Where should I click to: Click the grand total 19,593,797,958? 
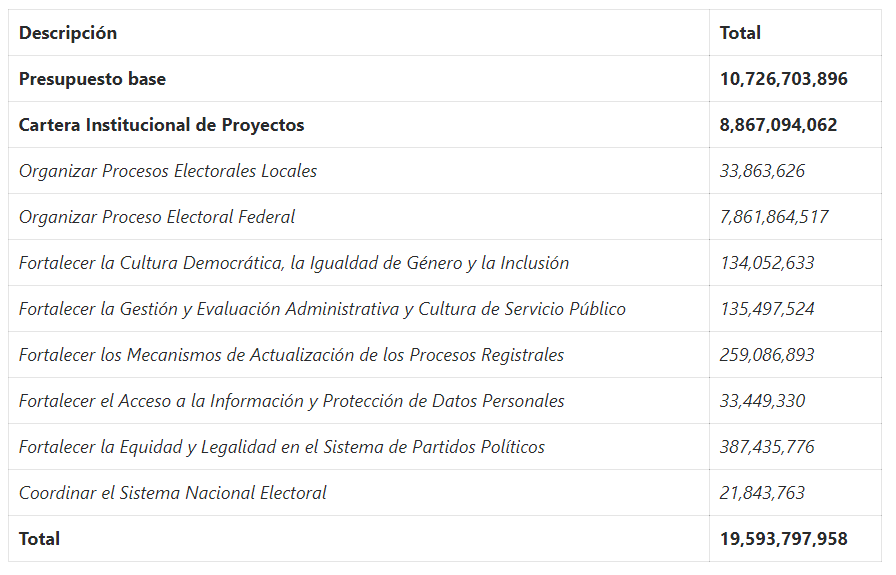tap(783, 539)
